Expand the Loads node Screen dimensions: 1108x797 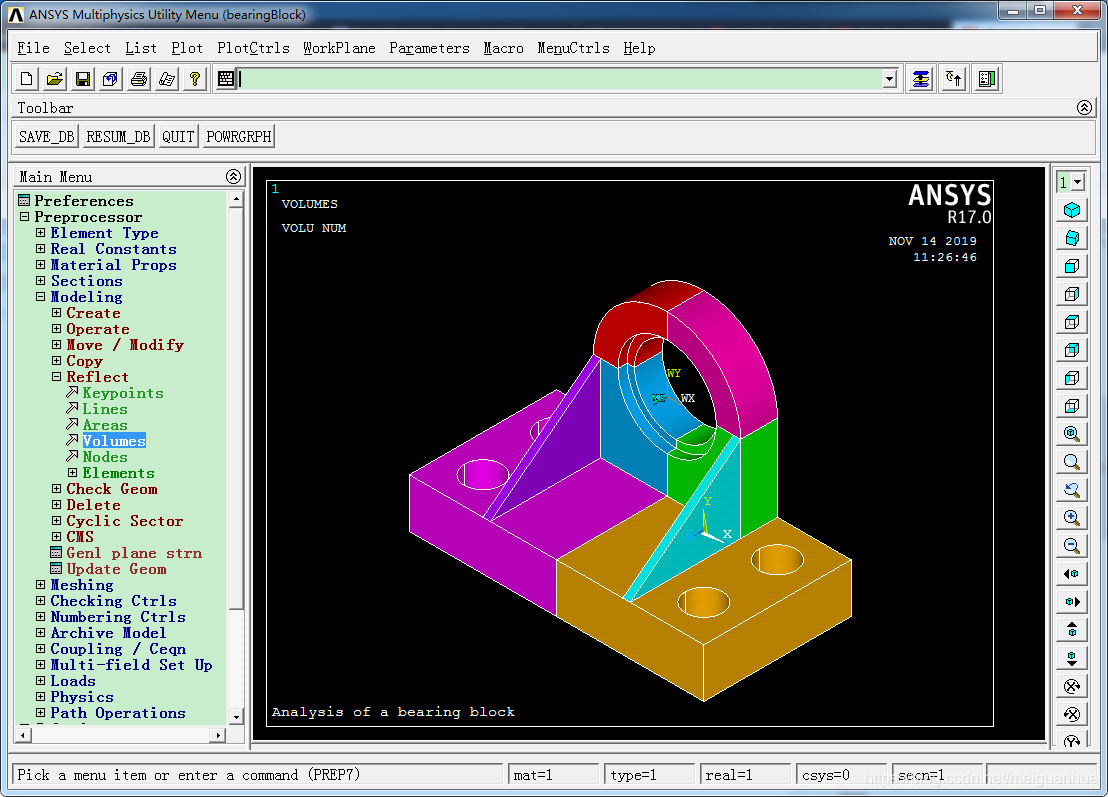point(40,680)
